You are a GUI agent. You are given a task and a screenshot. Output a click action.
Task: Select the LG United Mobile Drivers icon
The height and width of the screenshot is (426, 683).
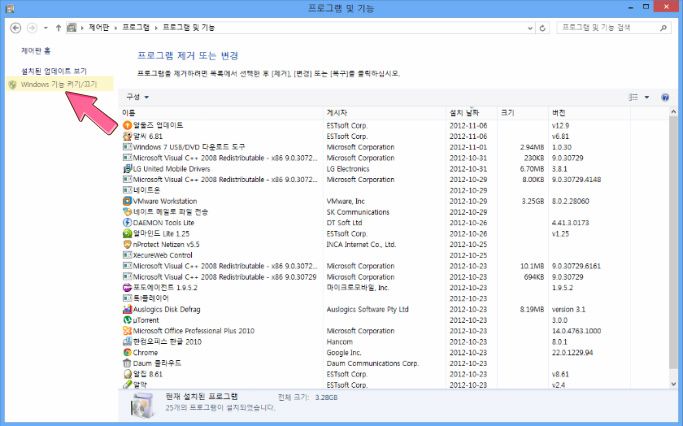[127, 169]
